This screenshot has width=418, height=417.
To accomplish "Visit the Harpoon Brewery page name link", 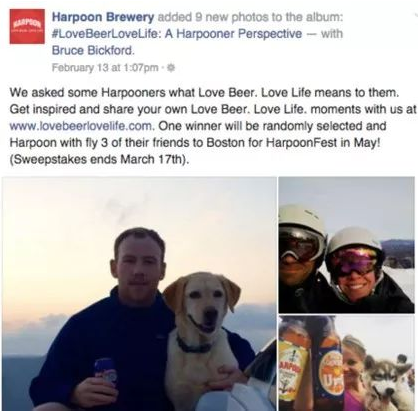I will (x=103, y=17).
